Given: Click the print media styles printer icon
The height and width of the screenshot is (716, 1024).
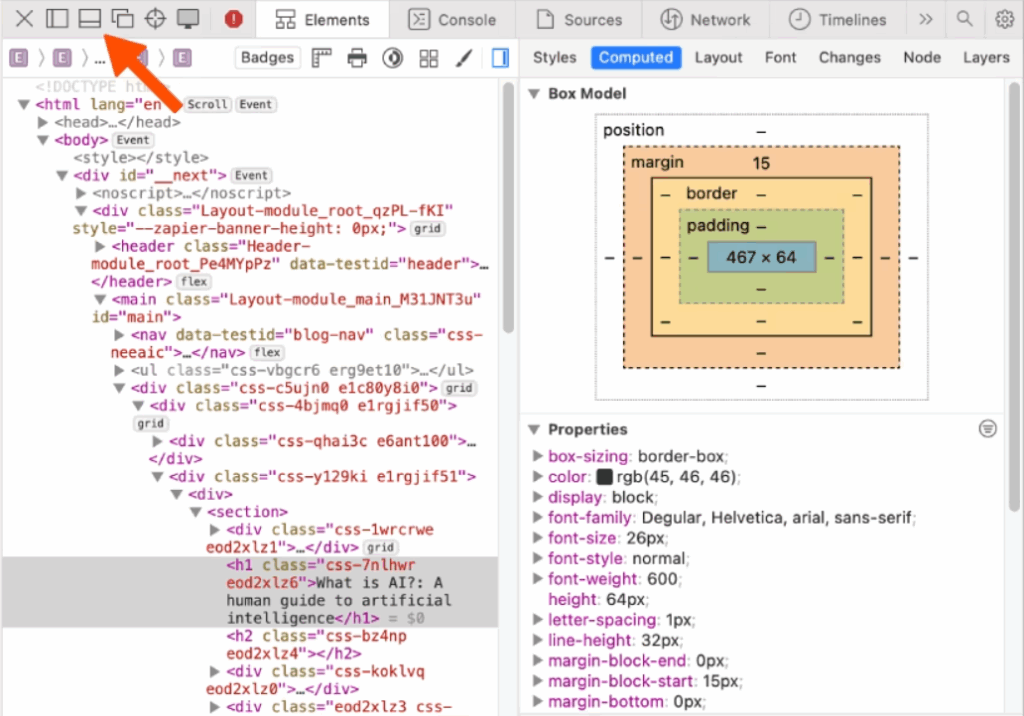Looking at the screenshot, I should point(357,58).
